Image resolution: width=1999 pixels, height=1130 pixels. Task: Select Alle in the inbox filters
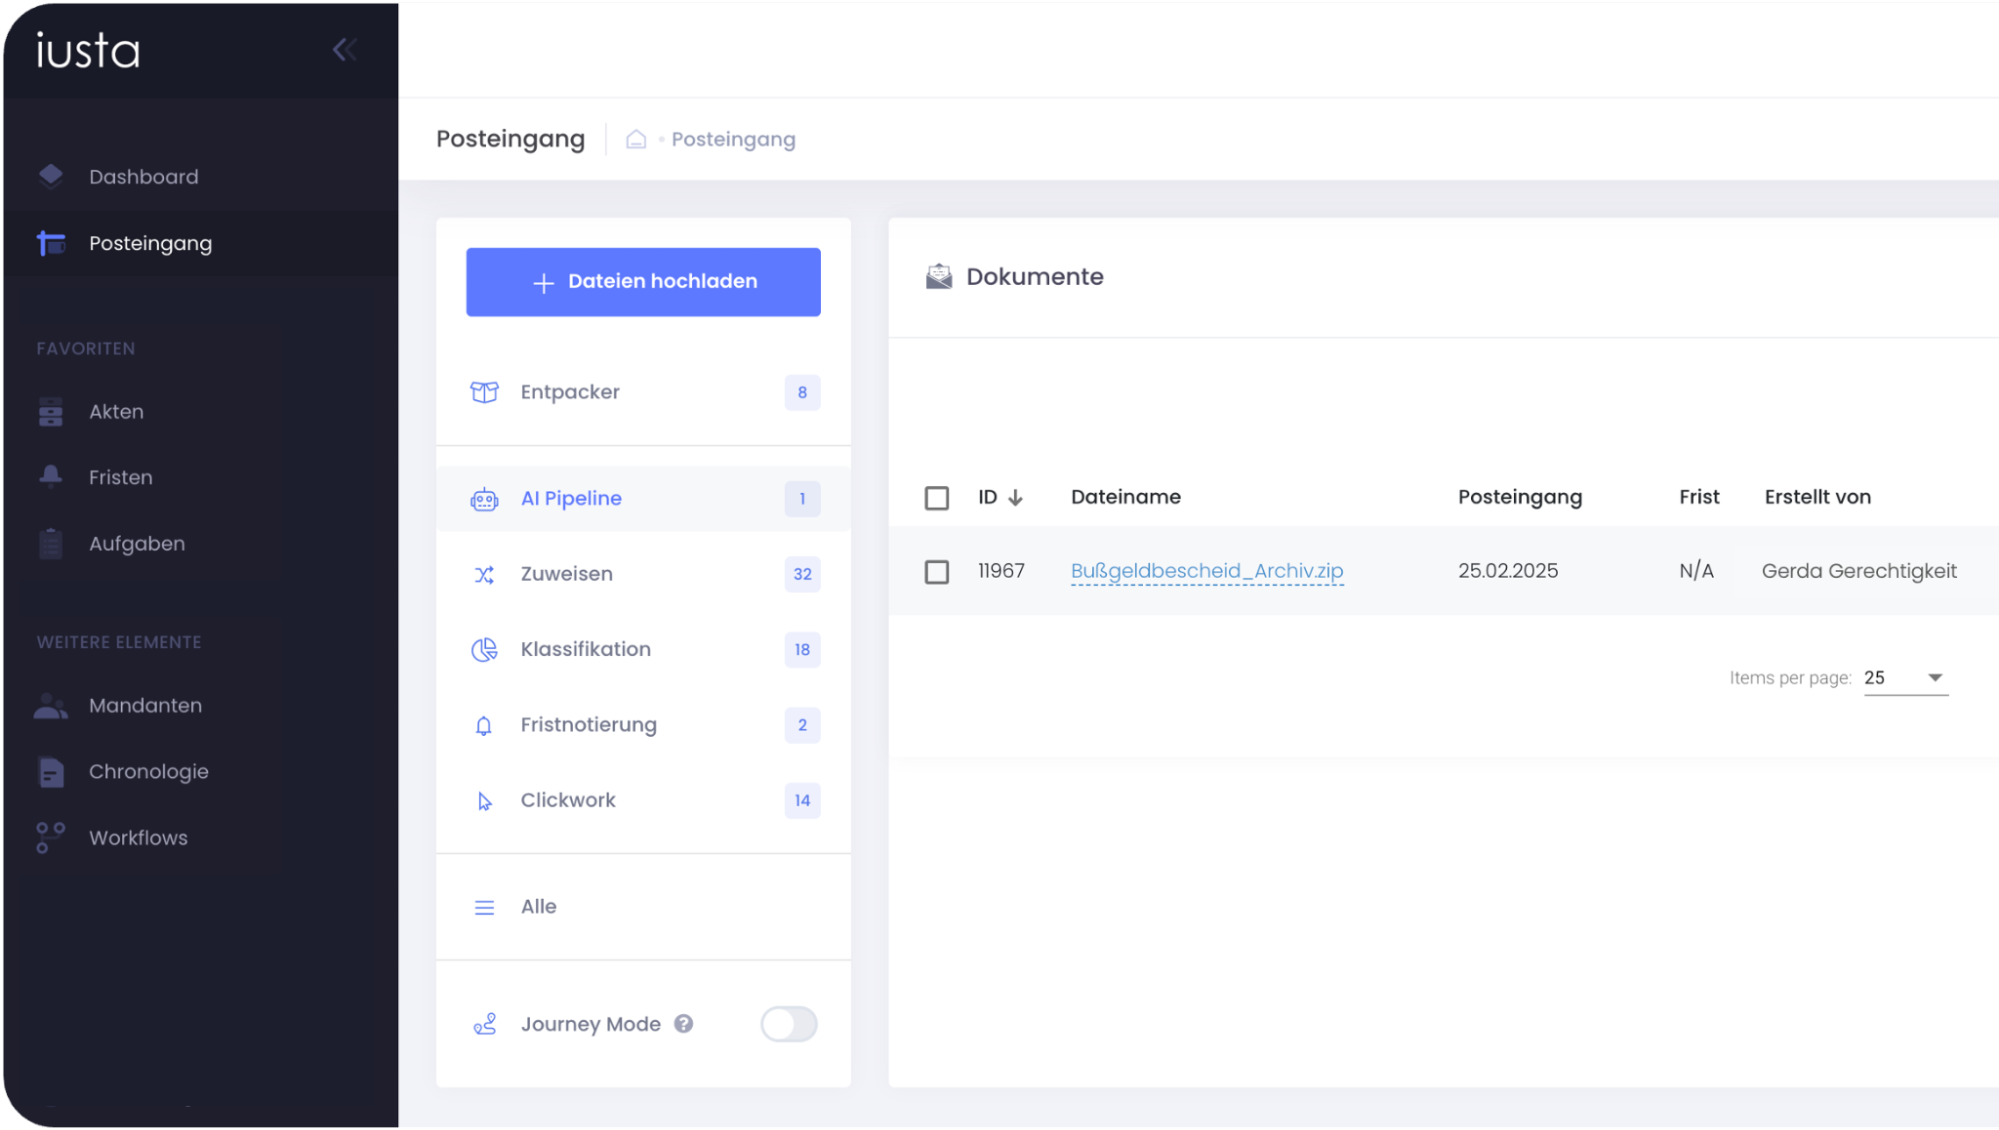538,906
